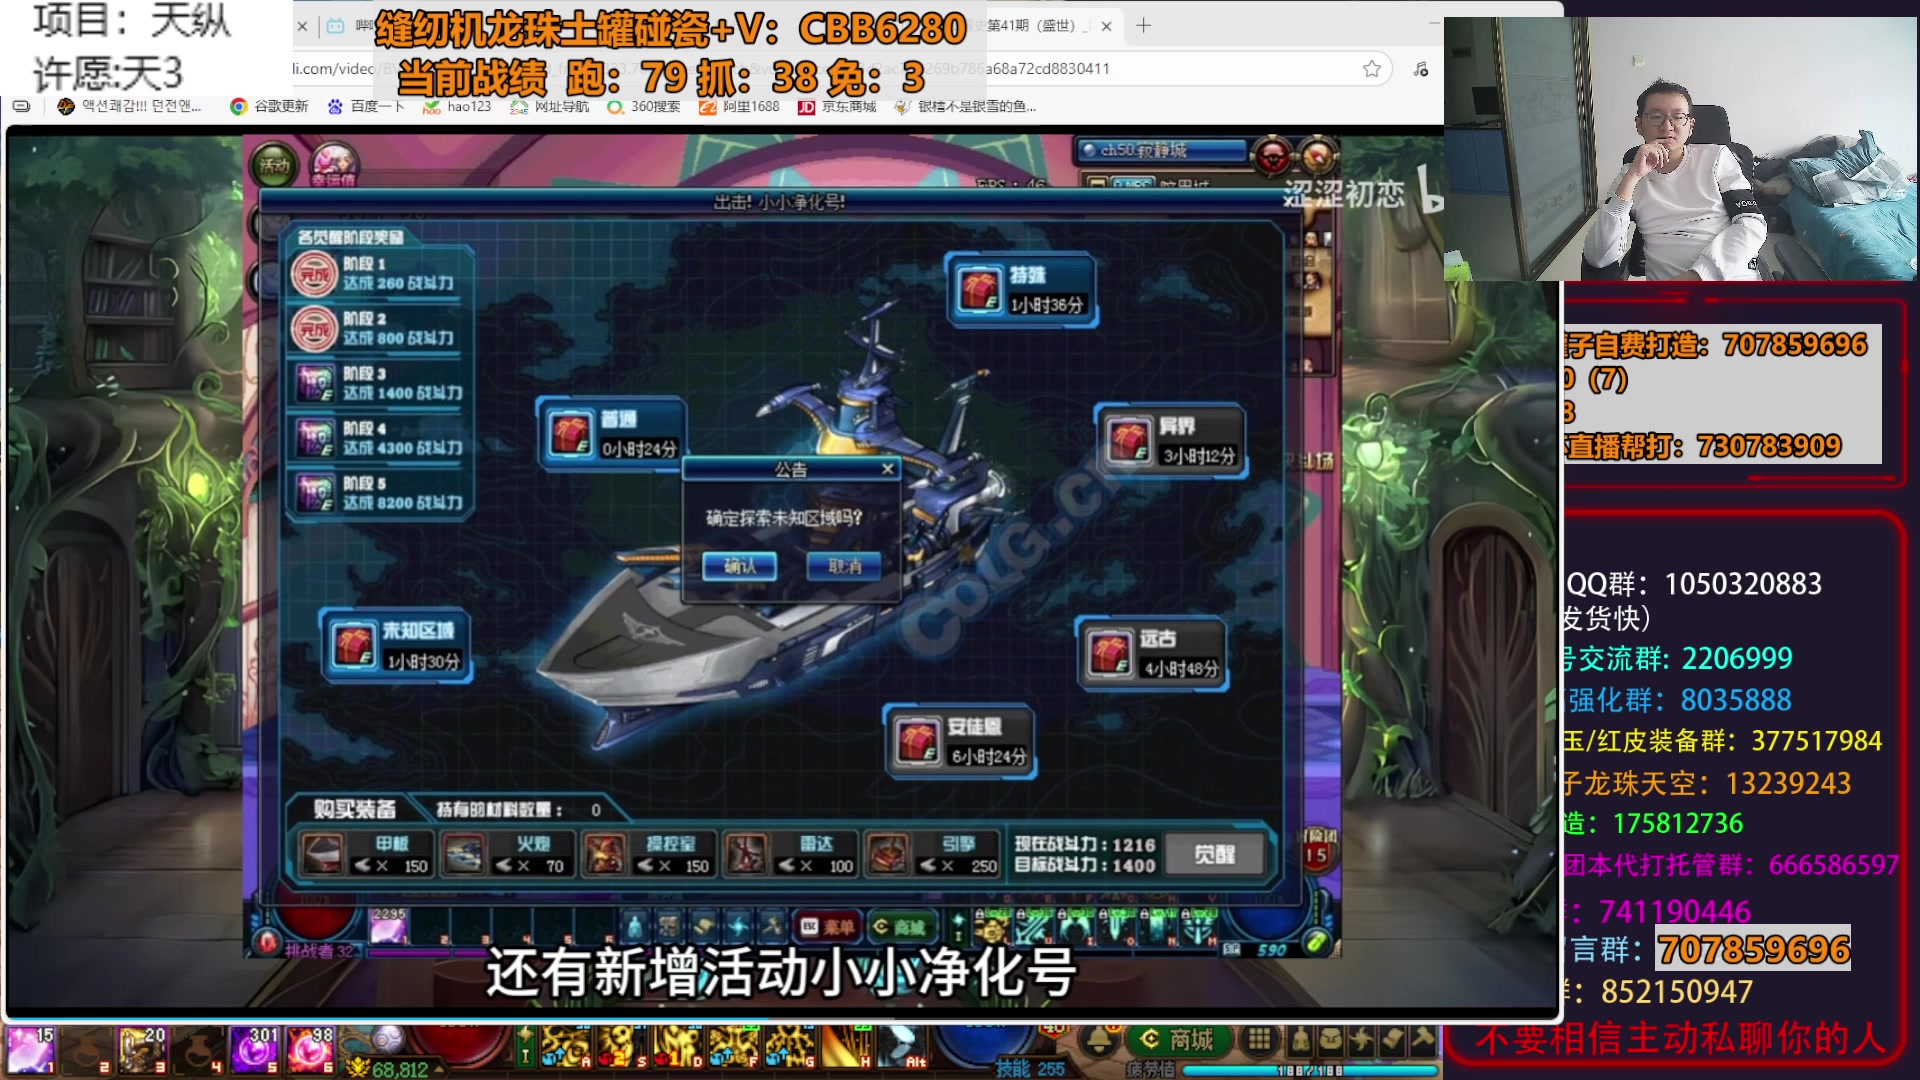Confirm exploring the unknown area (确认)

(x=739, y=566)
